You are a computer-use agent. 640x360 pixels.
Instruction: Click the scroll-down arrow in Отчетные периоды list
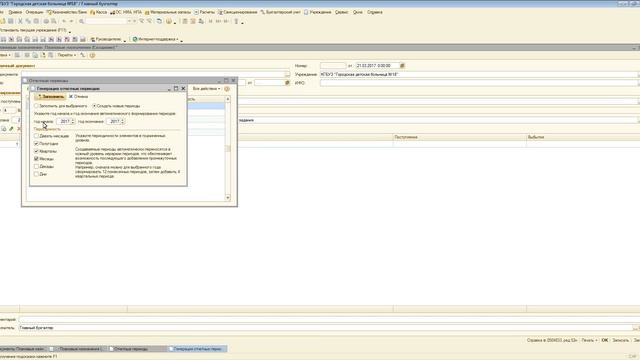(228, 198)
